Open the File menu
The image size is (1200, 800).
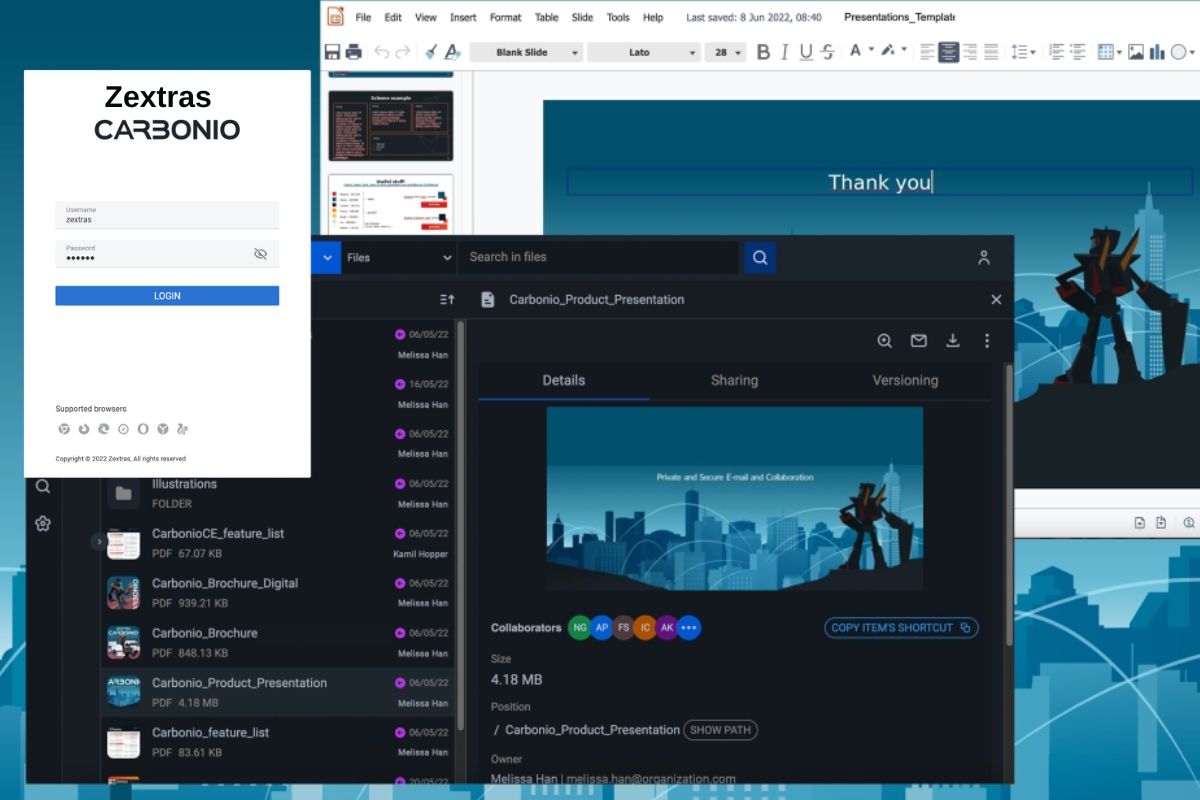point(363,17)
